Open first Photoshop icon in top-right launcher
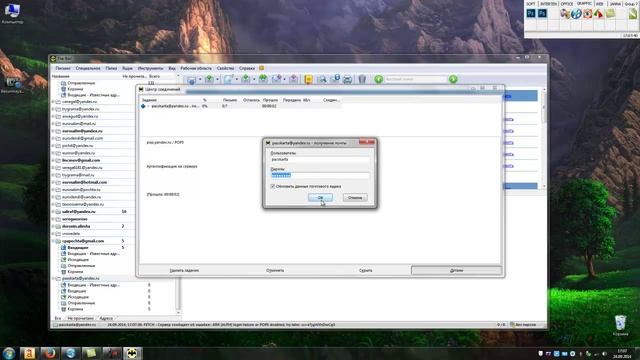Viewport: 640px width, 360px height. [531, 13]
